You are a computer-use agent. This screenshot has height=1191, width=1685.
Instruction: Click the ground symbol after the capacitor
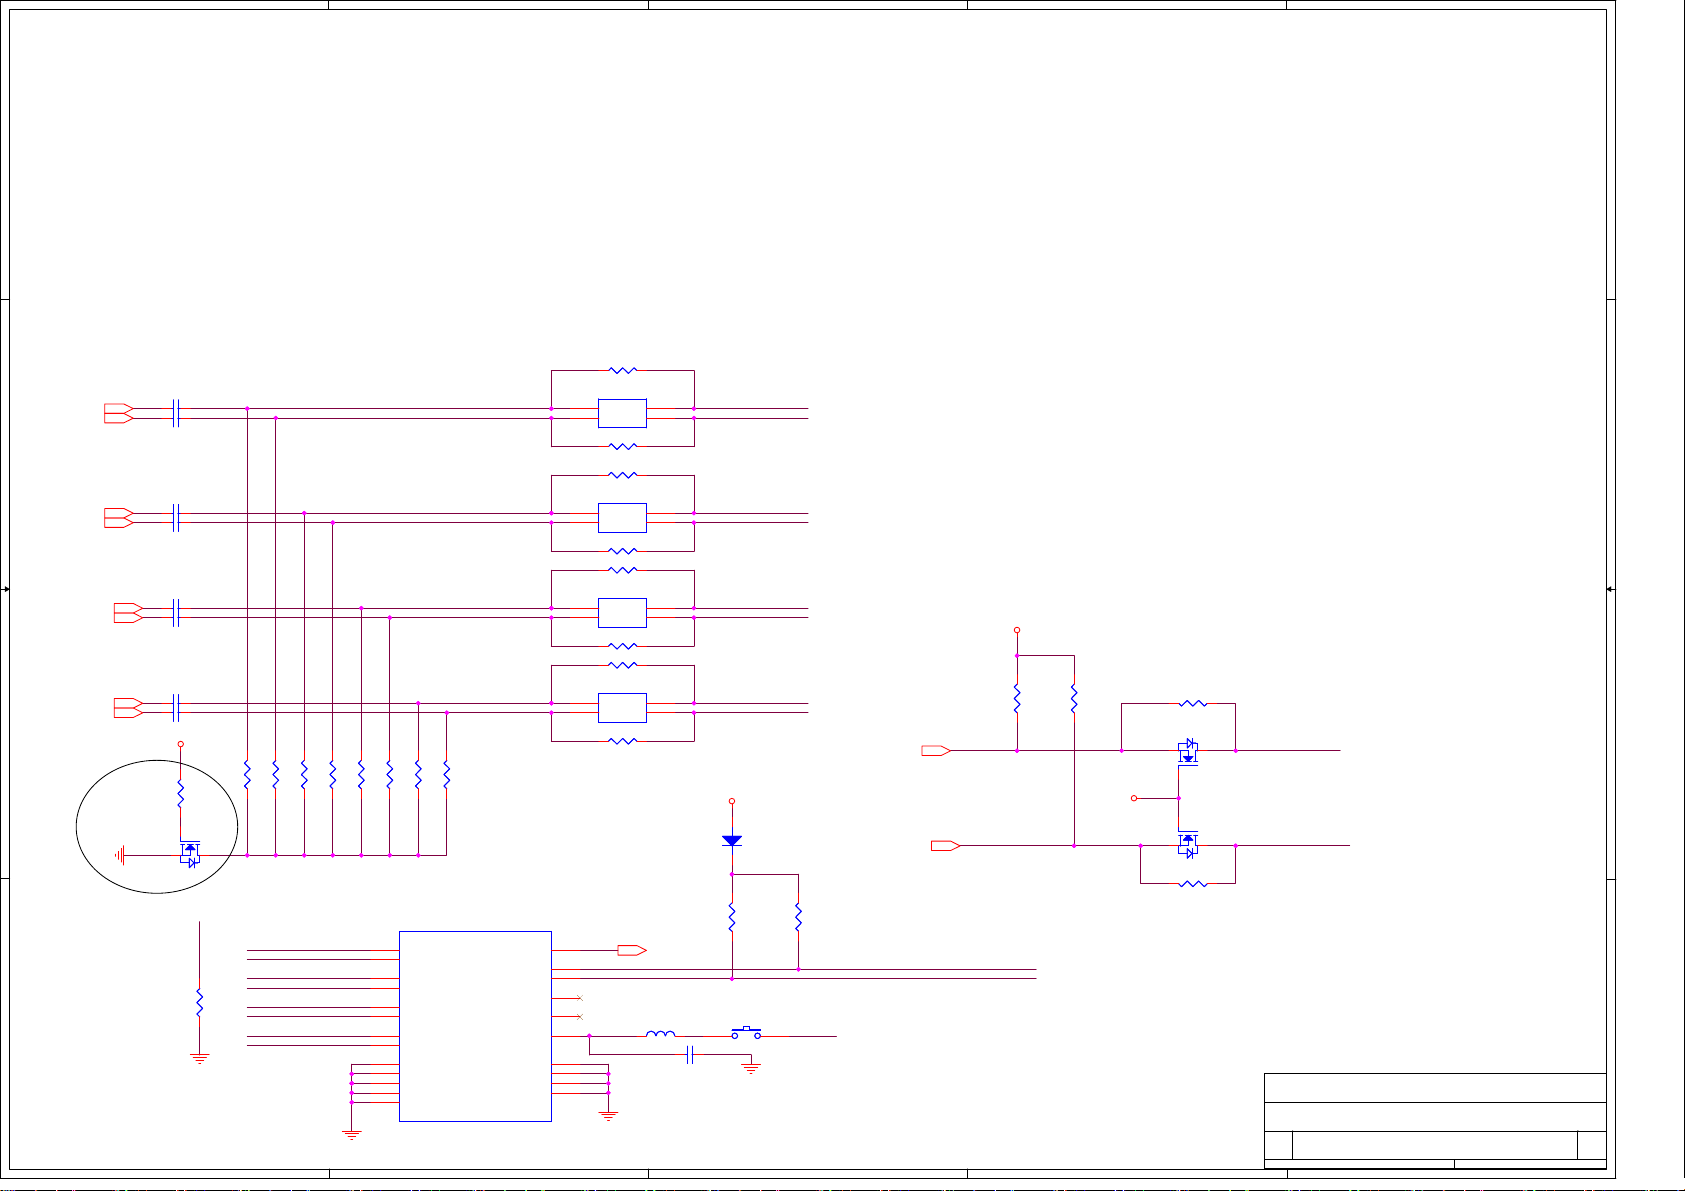tap(751, 1069)
